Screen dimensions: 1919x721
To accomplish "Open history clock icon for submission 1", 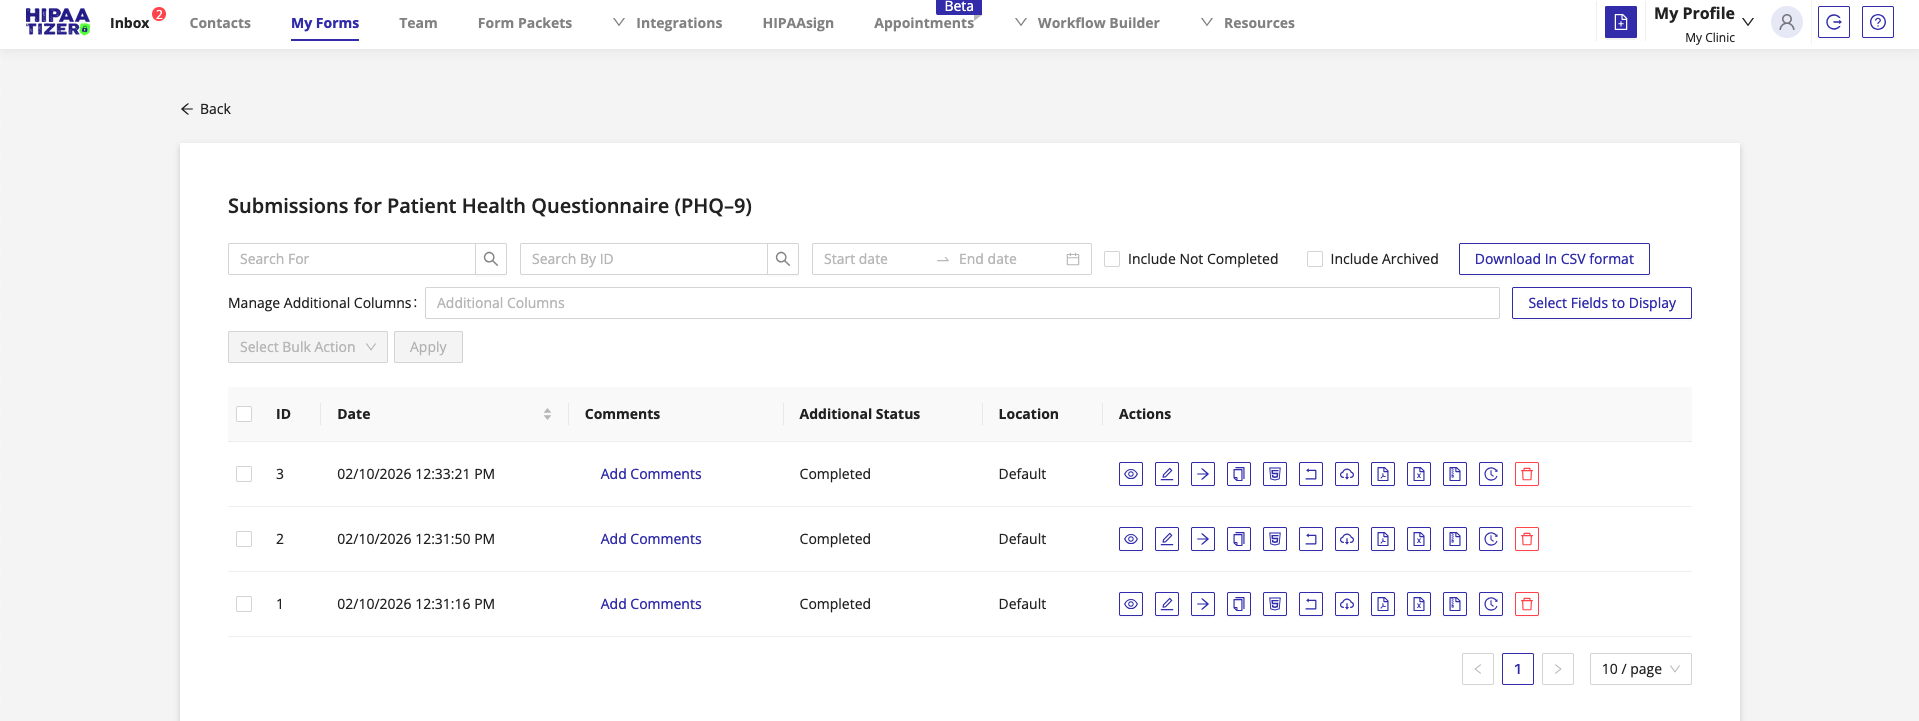I will point(1490,604).
